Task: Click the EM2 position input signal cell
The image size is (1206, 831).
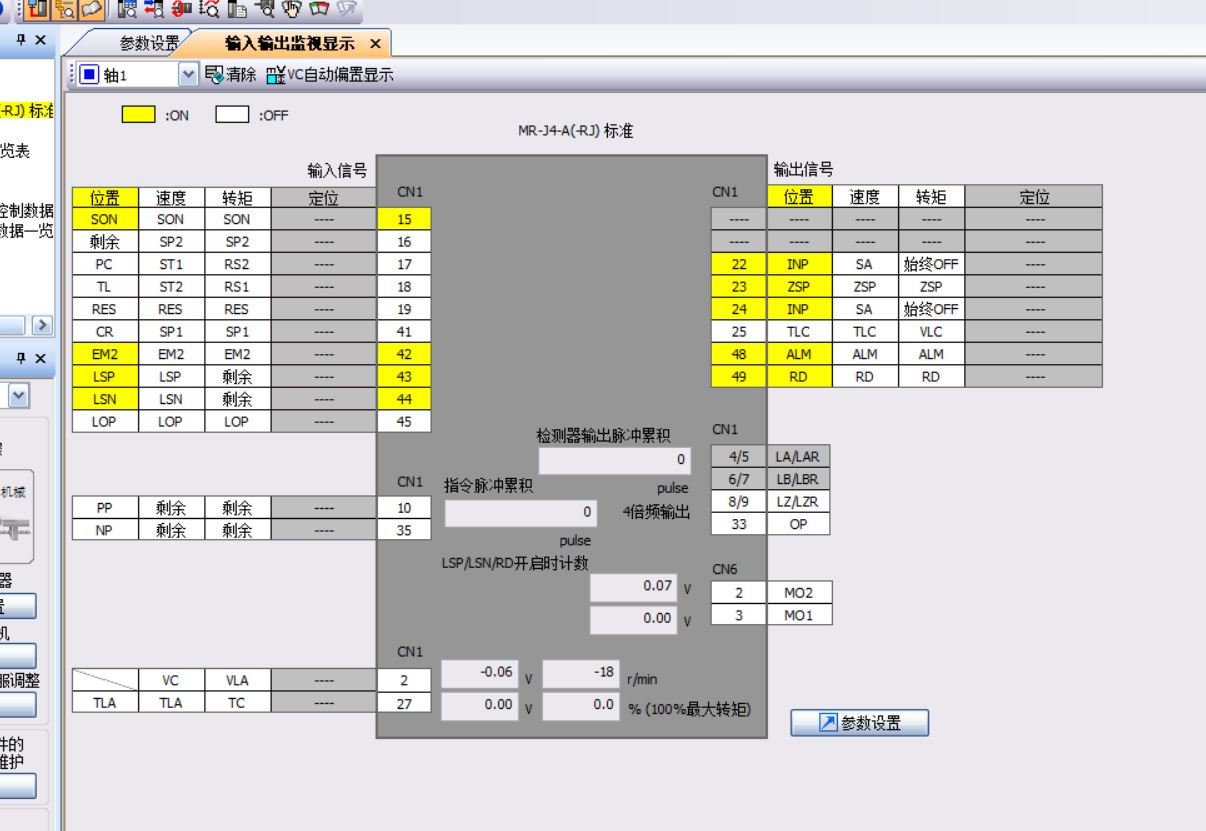Action: [103, 354]
